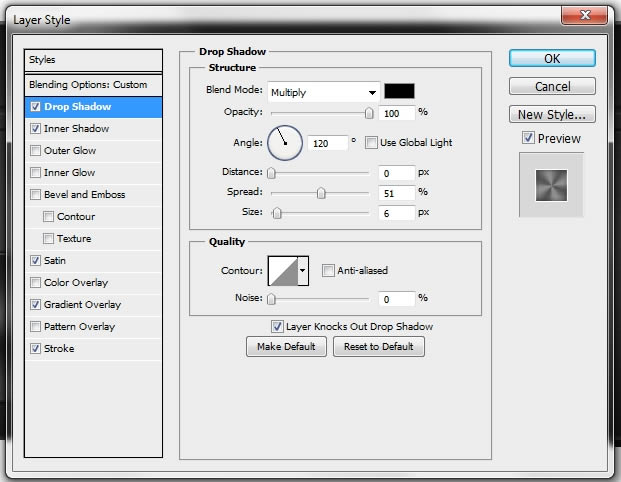Toggle the Drop Shadow checkbox
Screen dimensions: 621x482
[36, 107]
